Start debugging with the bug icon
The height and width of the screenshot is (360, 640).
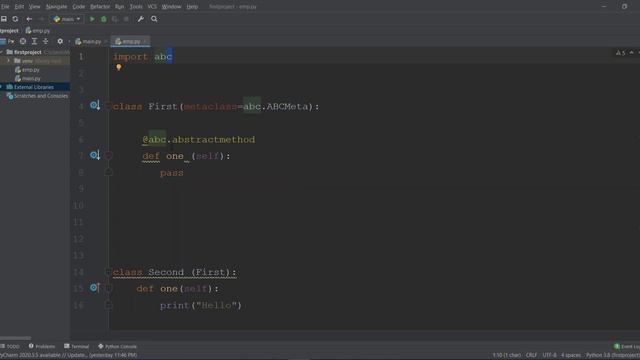coord(104,19)
